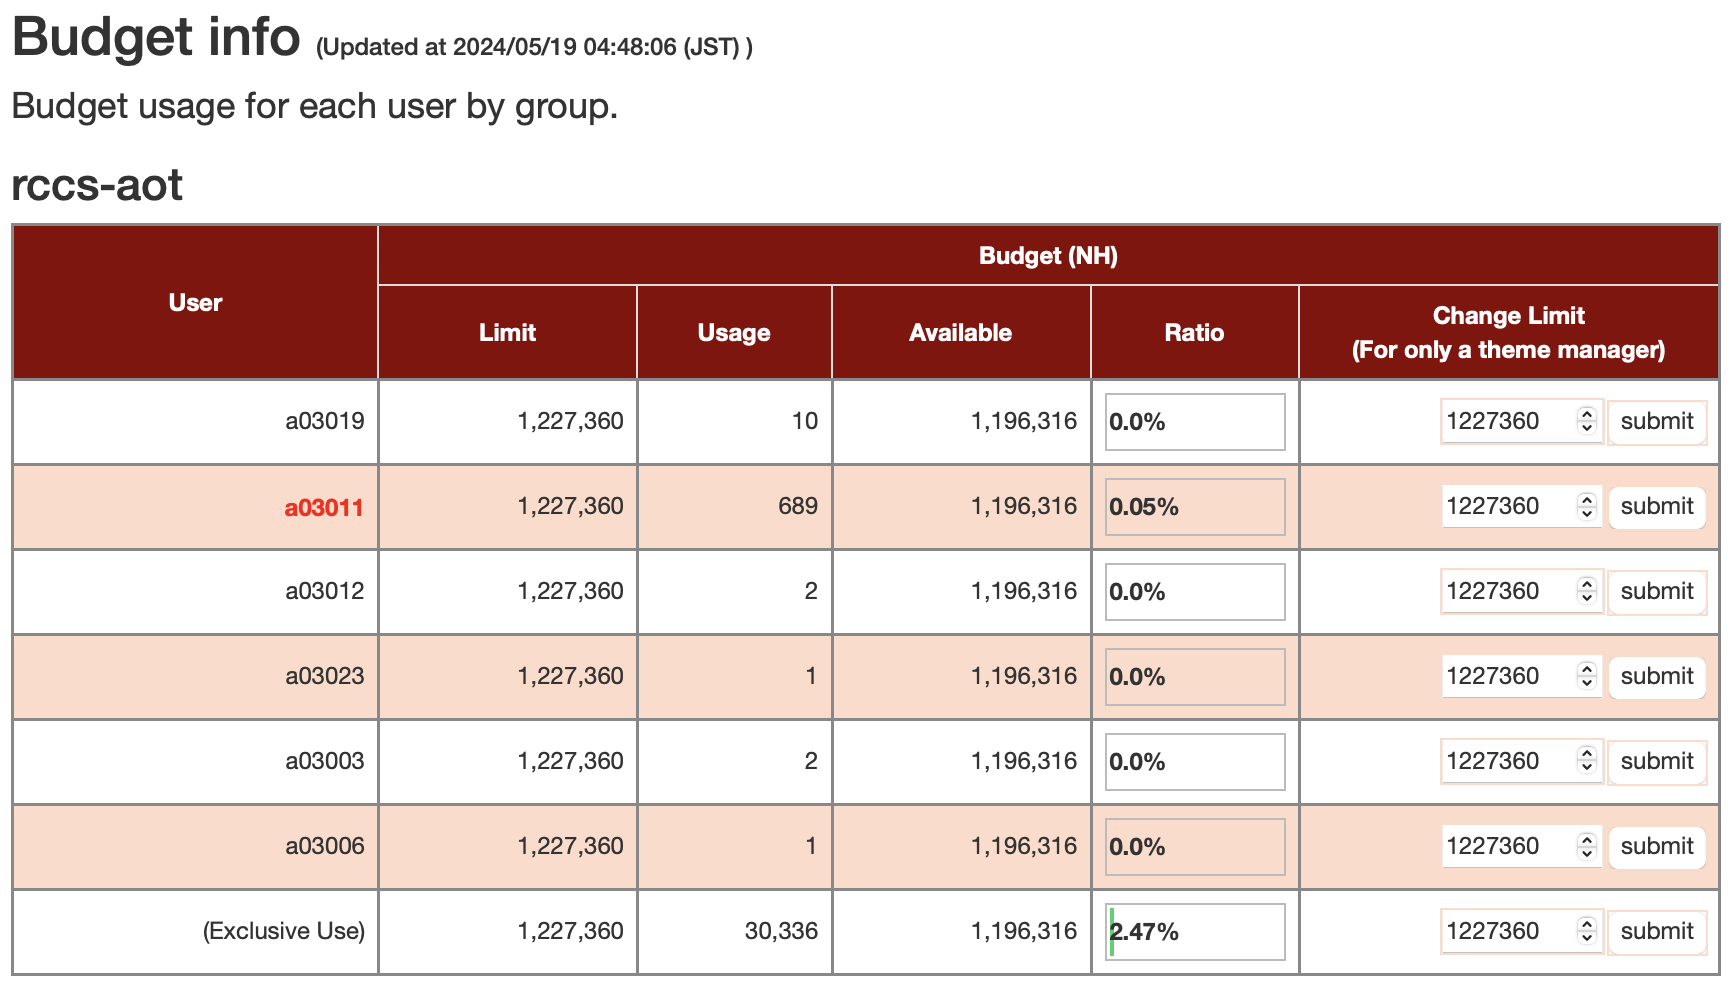Click the 0.0% ratio bar for a03019
The image size is (1734, 990).
1195,422
